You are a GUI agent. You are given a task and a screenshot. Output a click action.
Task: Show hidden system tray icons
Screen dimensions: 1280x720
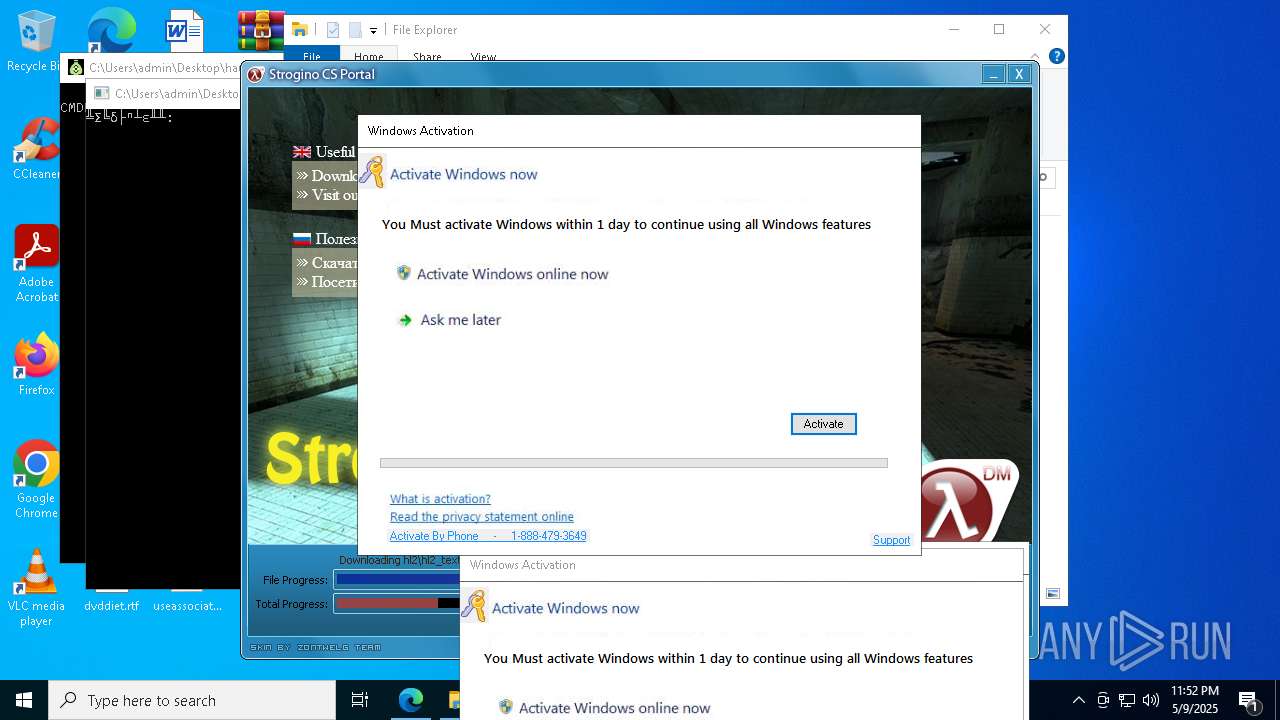pyautogui.click(x=1079, y=700)
